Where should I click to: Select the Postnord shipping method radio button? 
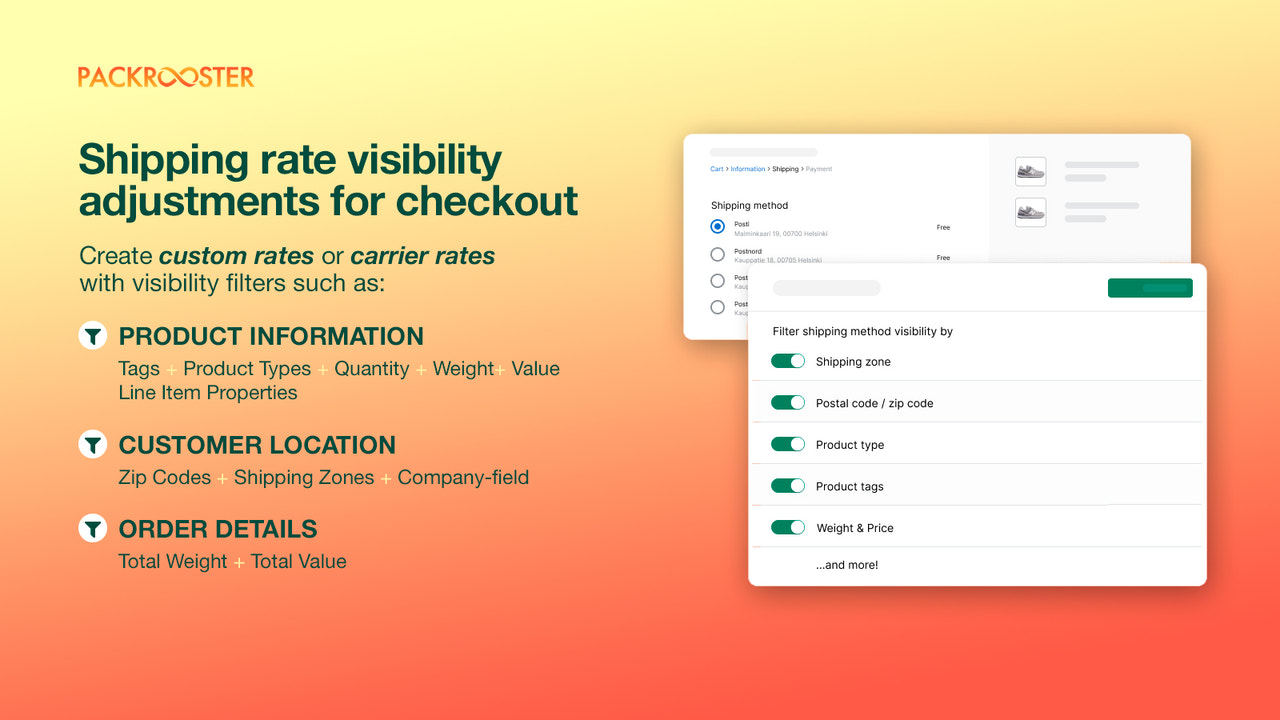[717, 254]
